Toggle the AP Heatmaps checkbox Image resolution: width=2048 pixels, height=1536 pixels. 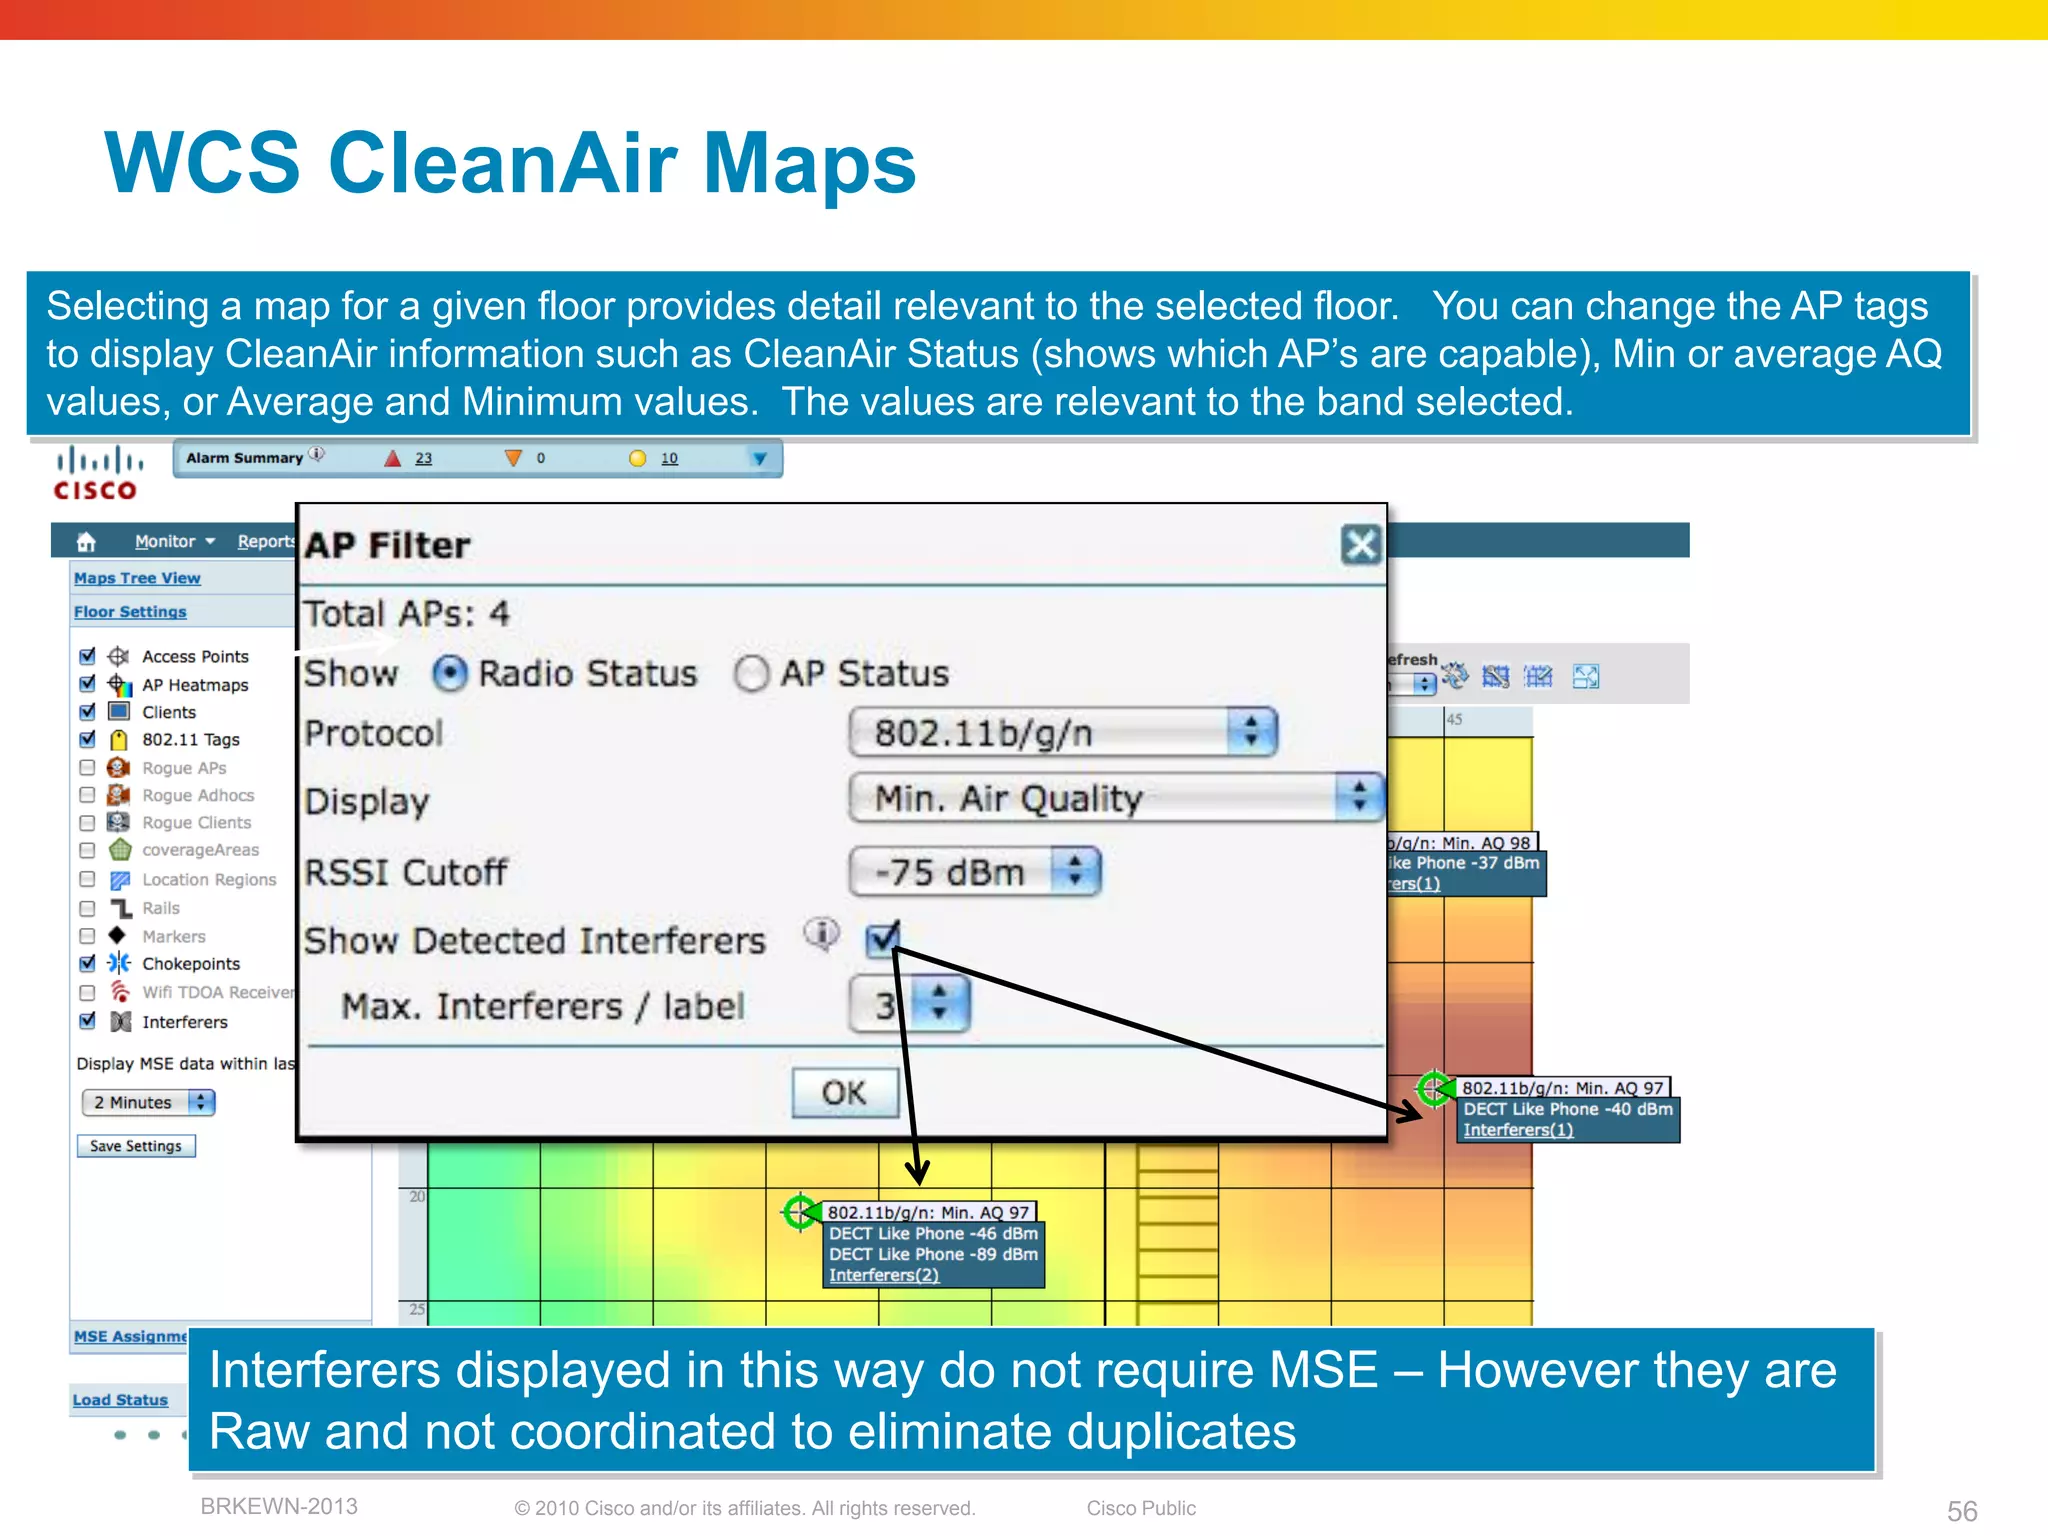pos(87,684)
